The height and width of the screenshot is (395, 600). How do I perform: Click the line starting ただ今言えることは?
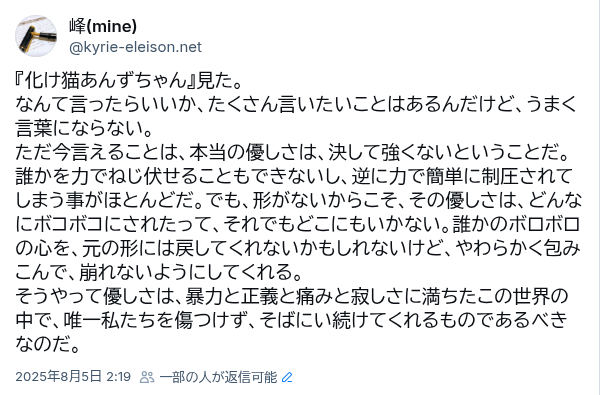(293, 152)
